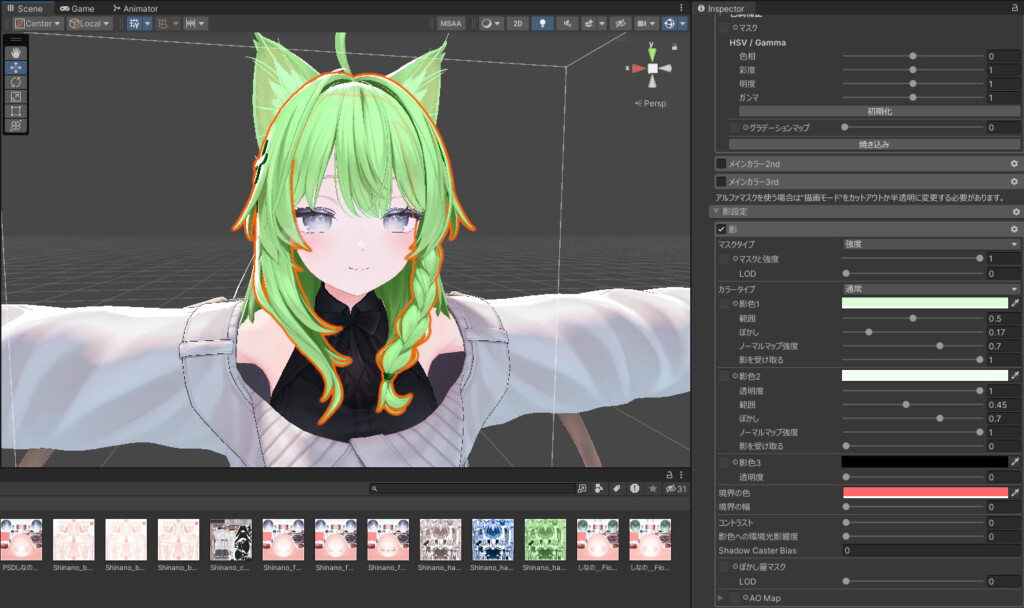Viewport: 1024px width, 608px height.
Task: Toggle scene lighting bulb icon
Action: pos(543,24)
